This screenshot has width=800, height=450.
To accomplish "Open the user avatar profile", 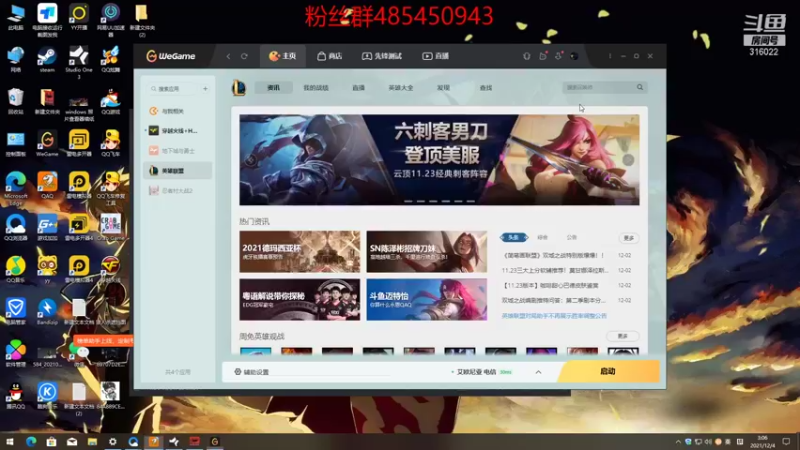I will point(574,56).
